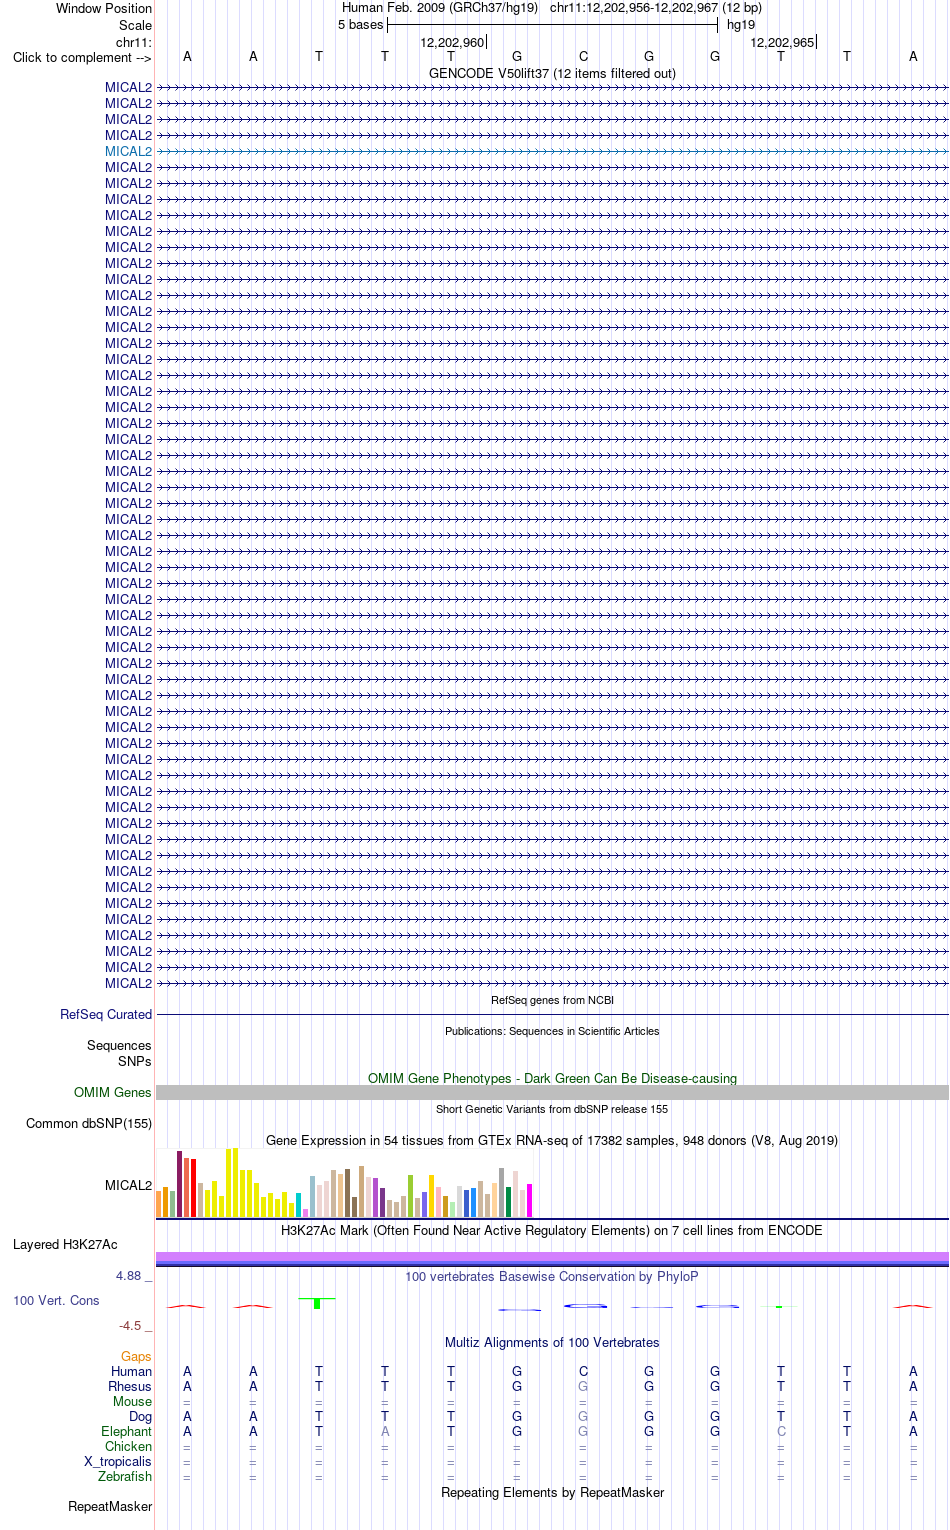This screenshot has width=950, height=1530.
Task: Click the MICAL2 label beside the GTEx chart
Action: (x=129, y=1185)
